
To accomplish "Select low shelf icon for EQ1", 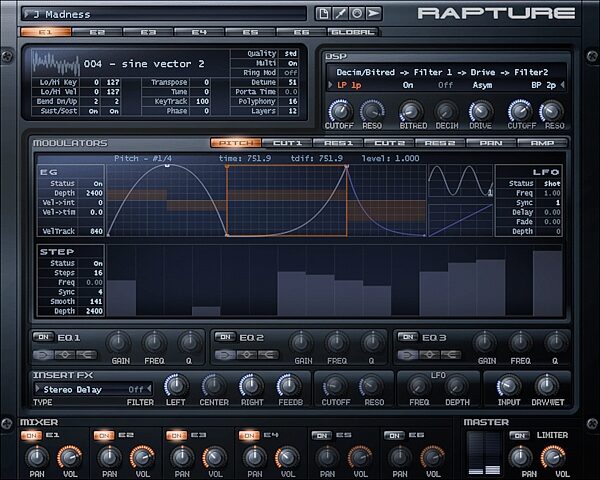I will tap(43, 355).
